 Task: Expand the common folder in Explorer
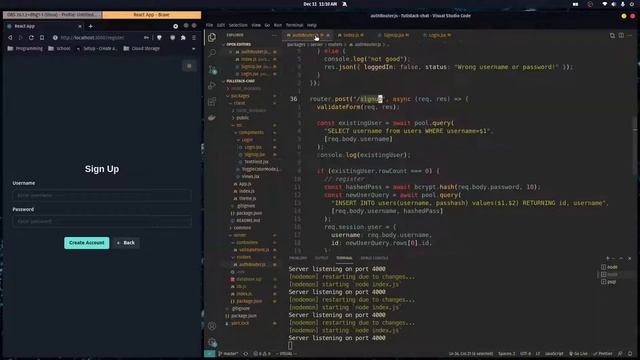tap(242, 228)
